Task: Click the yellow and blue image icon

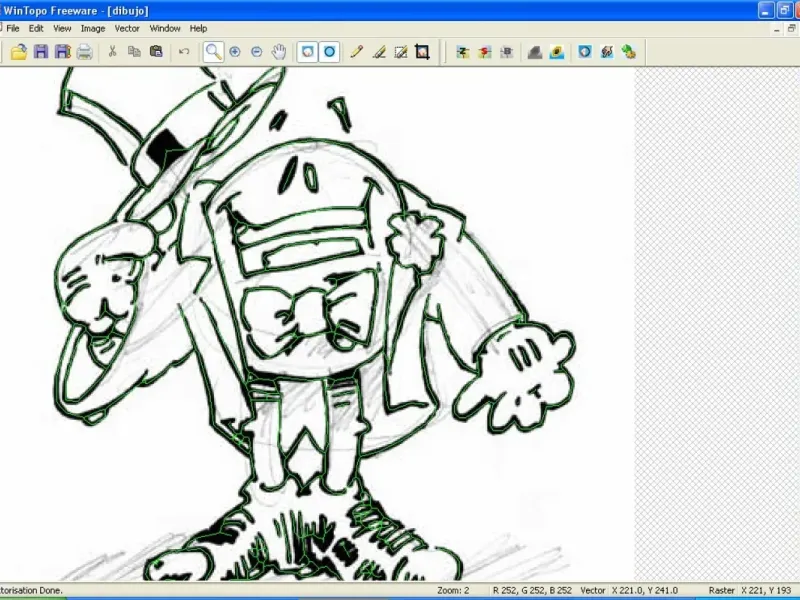Action: [557, 52]
